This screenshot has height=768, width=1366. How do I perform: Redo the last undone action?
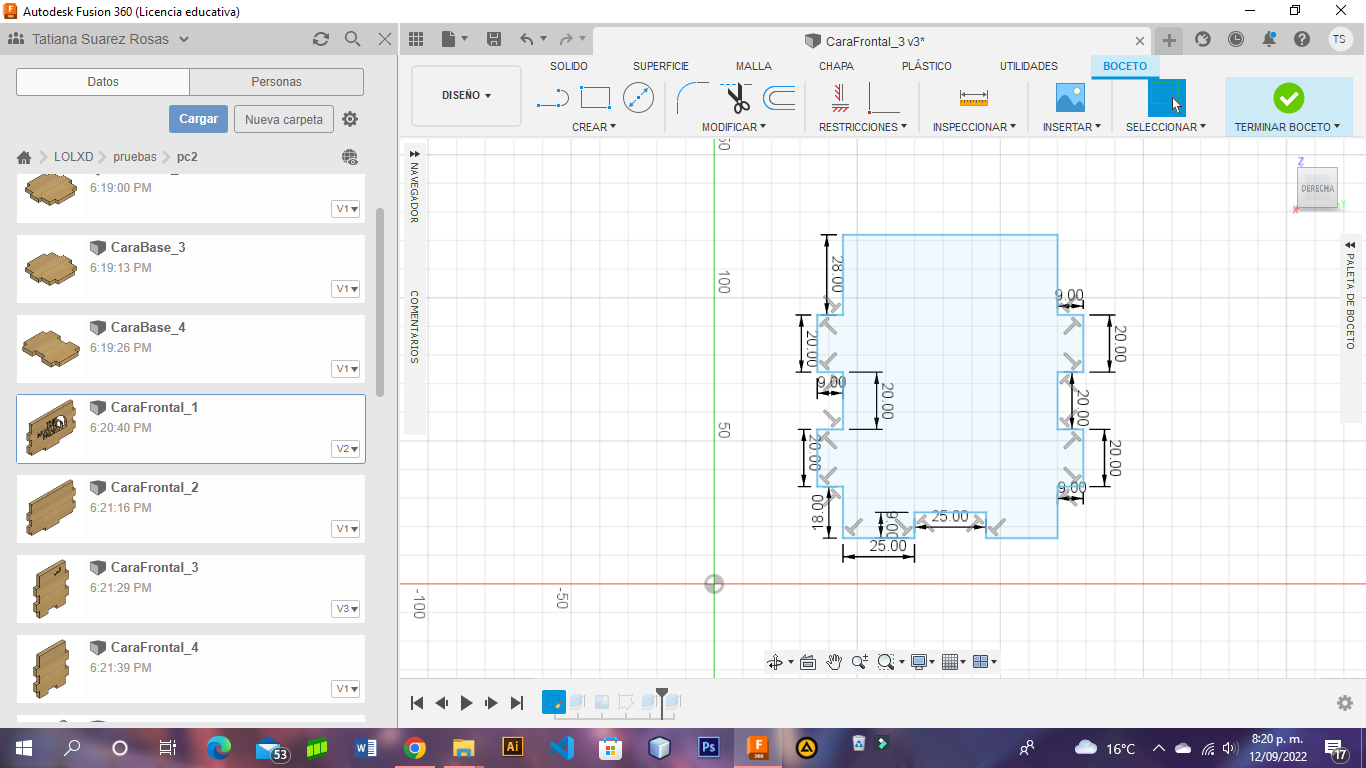(566, 39)
